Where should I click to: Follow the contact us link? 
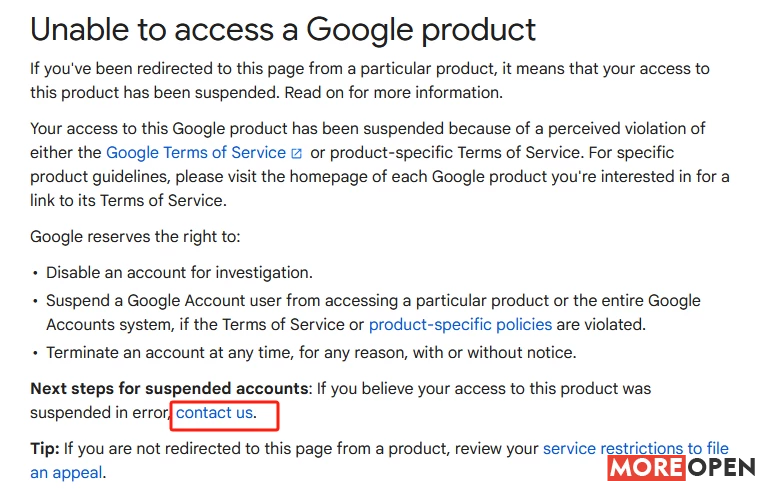click(214, 412)
